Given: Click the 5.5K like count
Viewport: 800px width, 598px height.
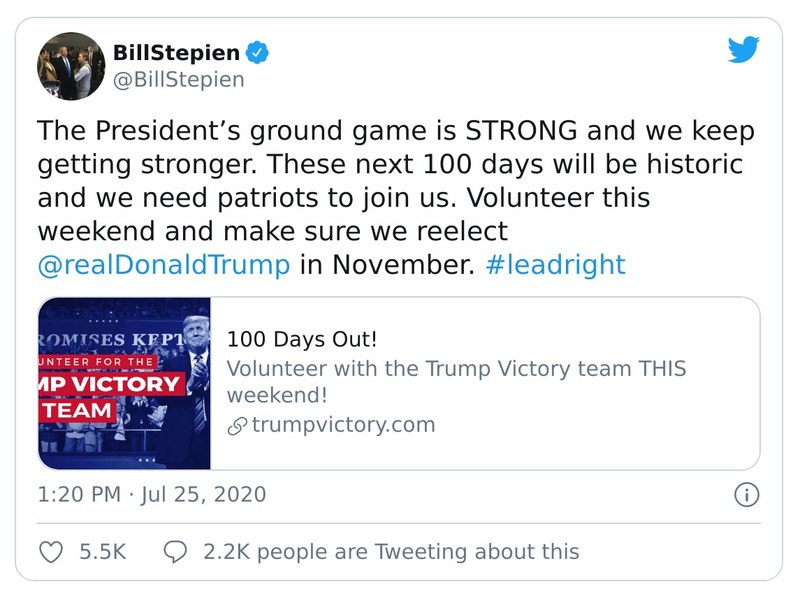Looking at the screenshot, I should point(102,551).
